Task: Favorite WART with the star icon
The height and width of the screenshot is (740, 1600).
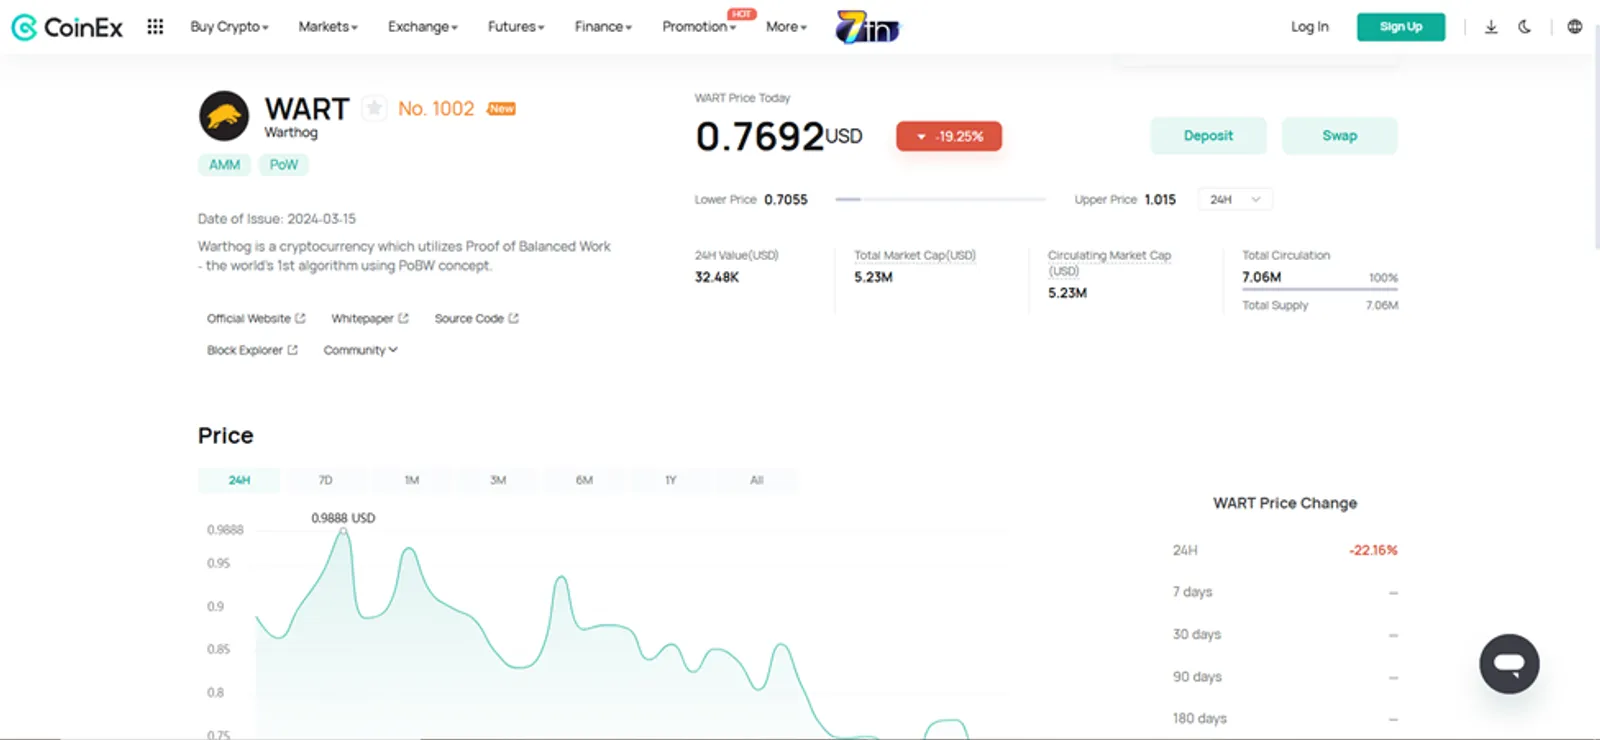Action: pos(374,108)
